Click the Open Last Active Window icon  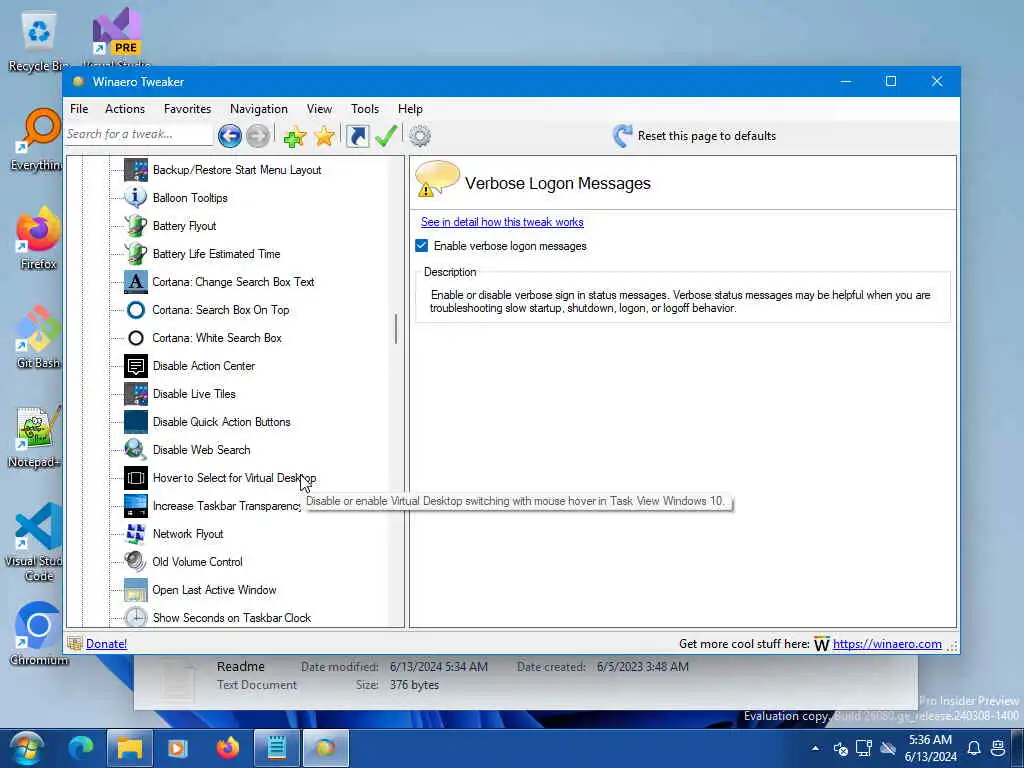click(x=136, y=590)
